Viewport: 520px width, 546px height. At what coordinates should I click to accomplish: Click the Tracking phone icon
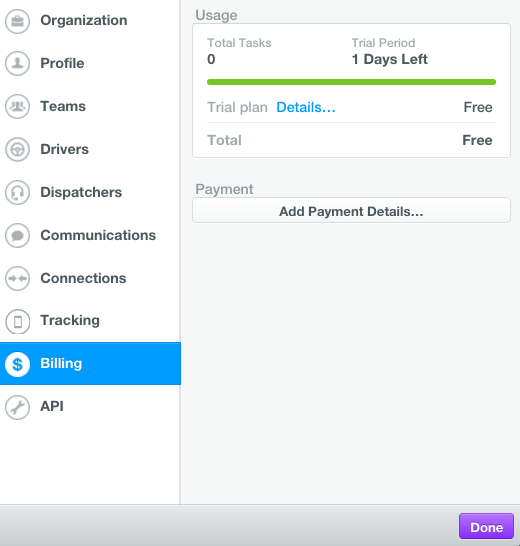click(17, 321)
